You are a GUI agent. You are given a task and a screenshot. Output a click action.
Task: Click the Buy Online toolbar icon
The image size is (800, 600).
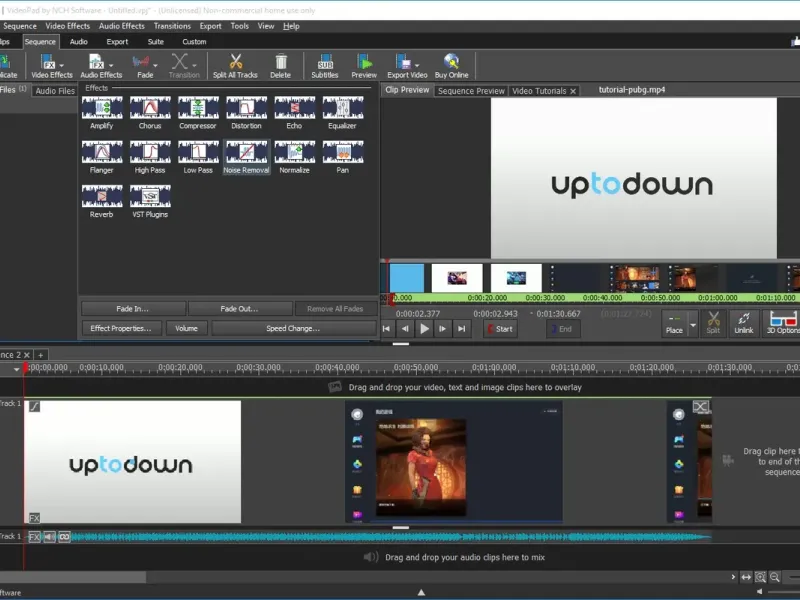tap(452, 62)
